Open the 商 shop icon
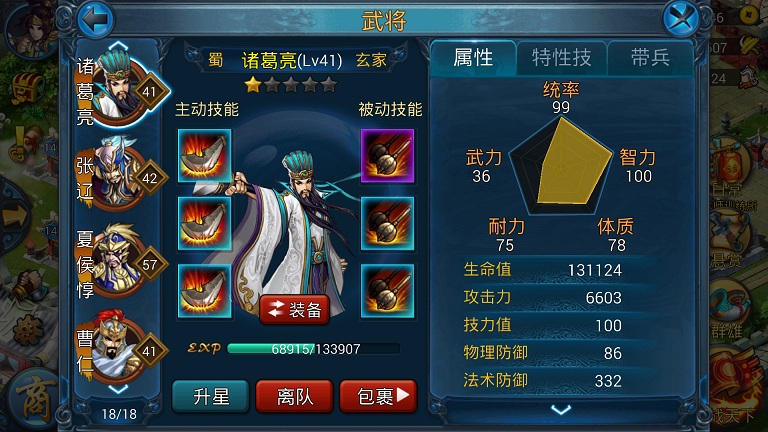 pyautogui.click(x=32, y=399)
